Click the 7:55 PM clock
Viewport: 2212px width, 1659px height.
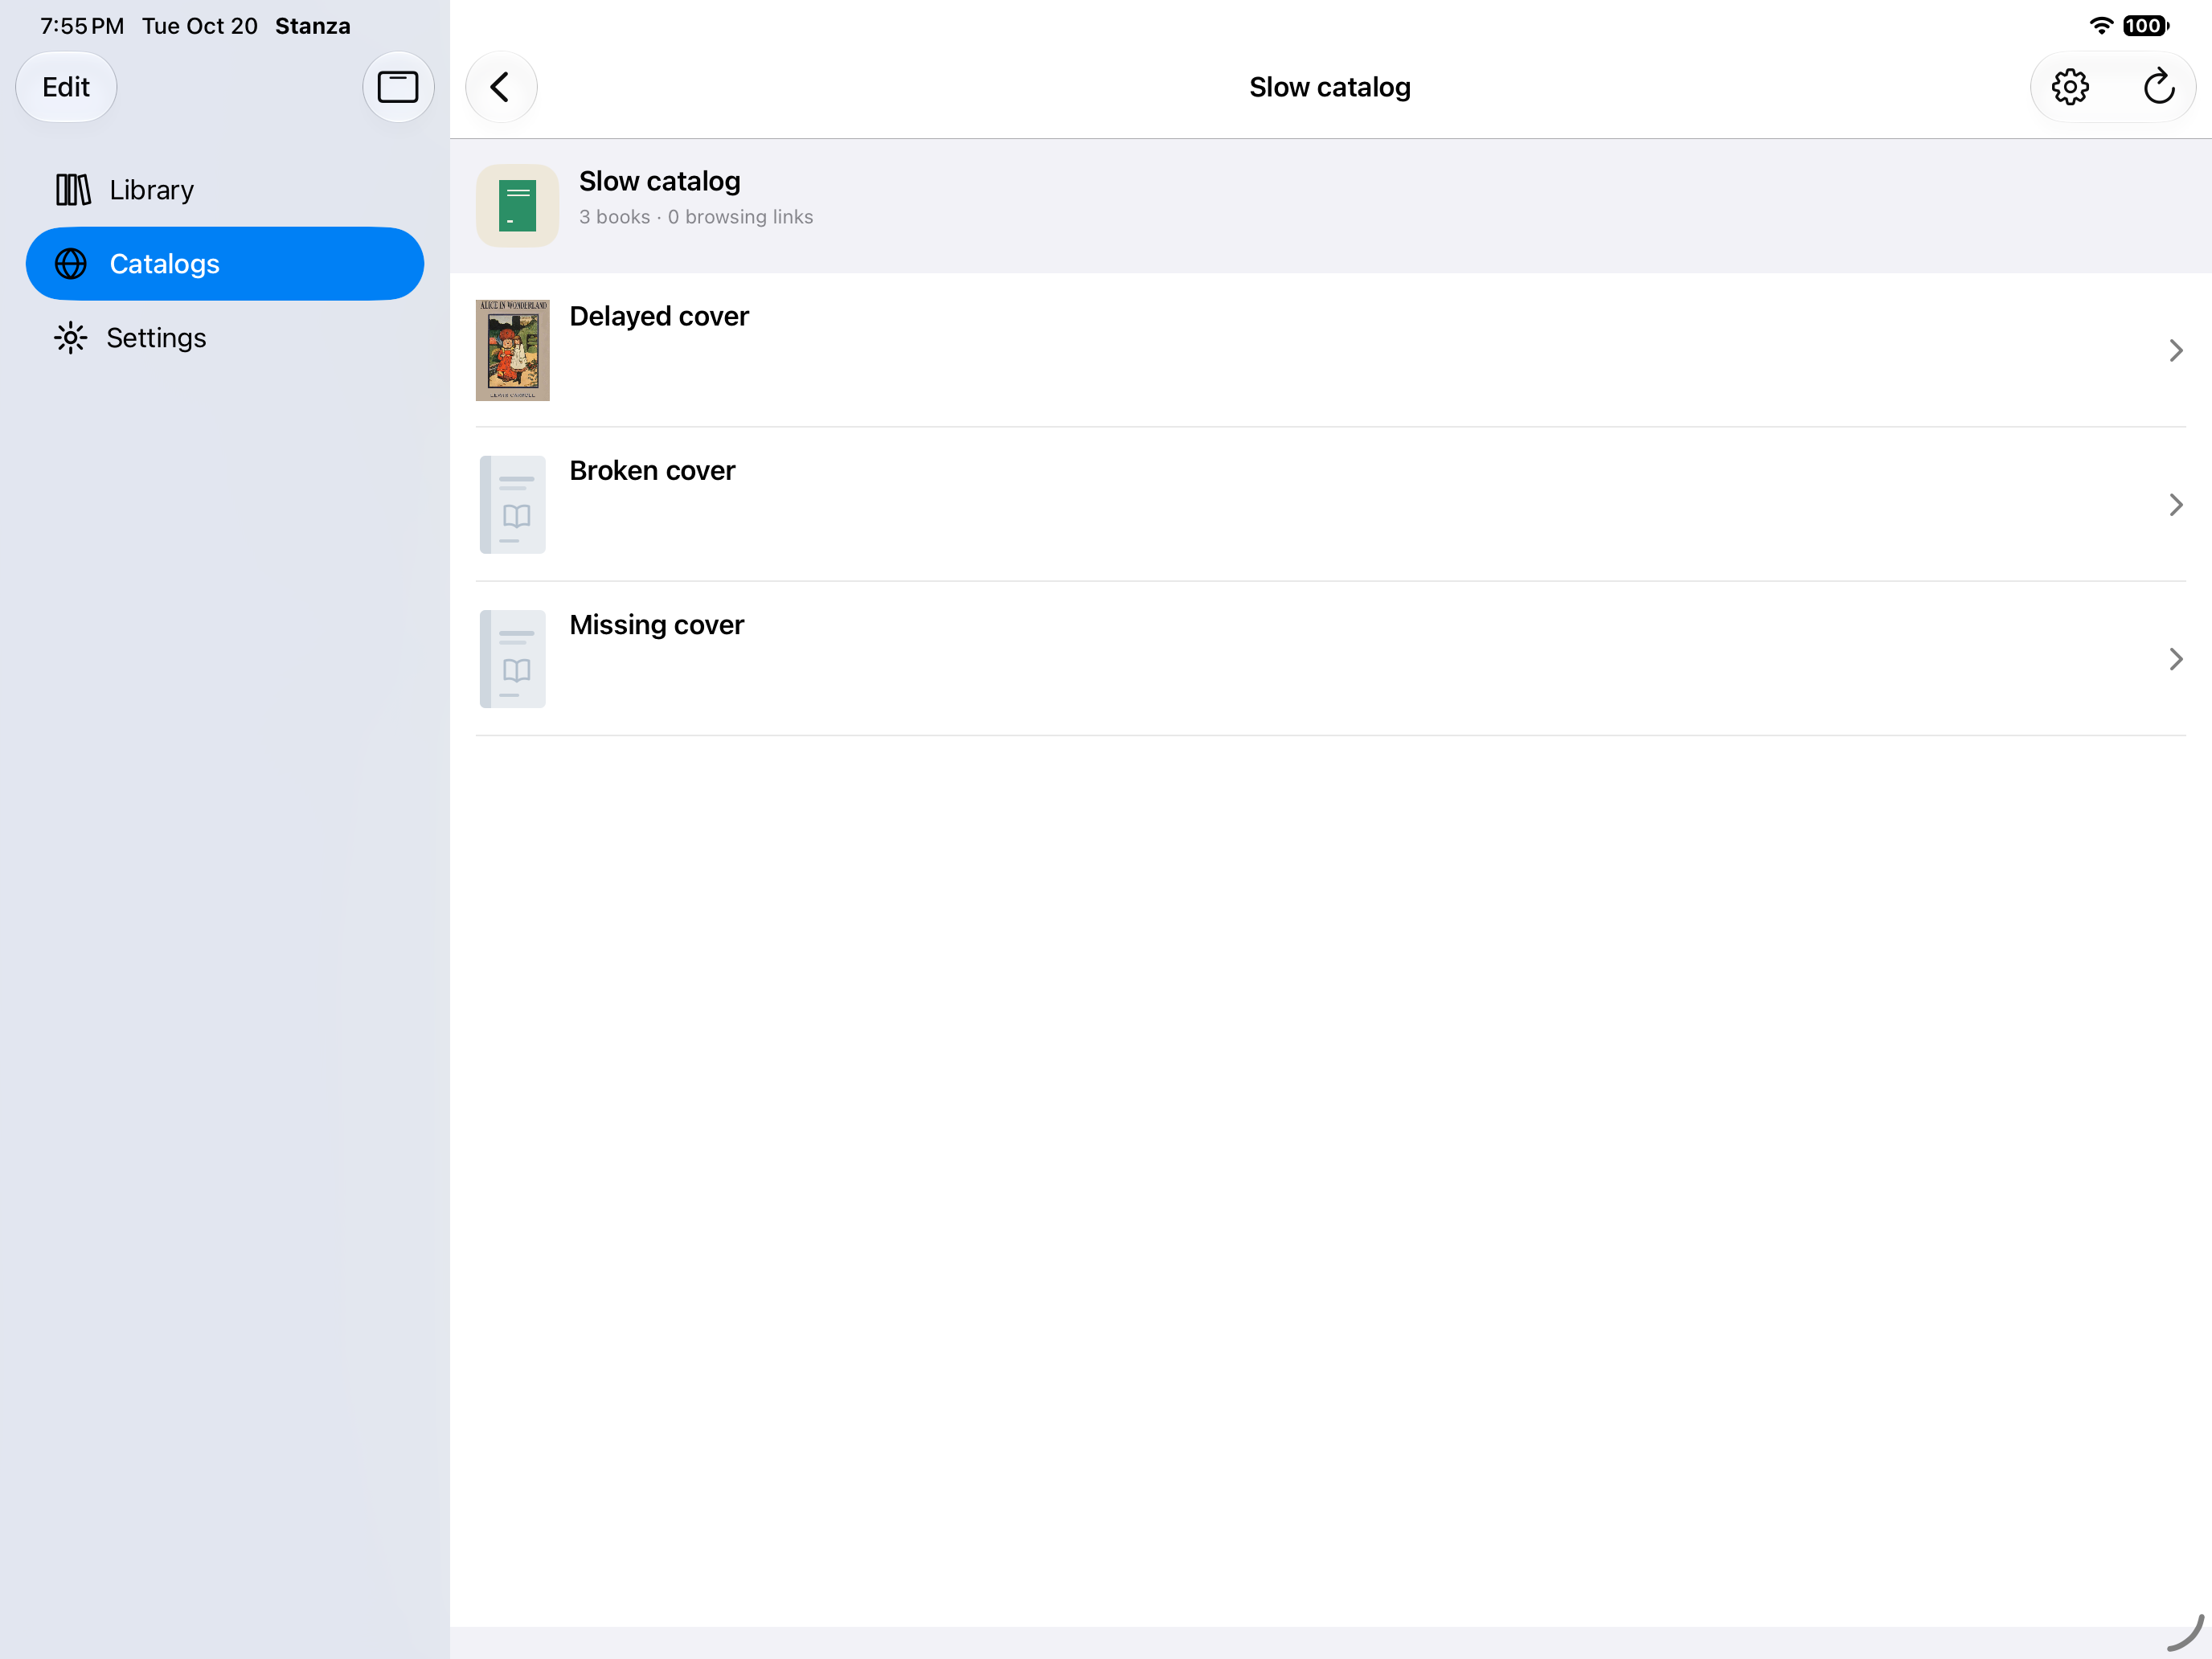[x=82, y=26]
